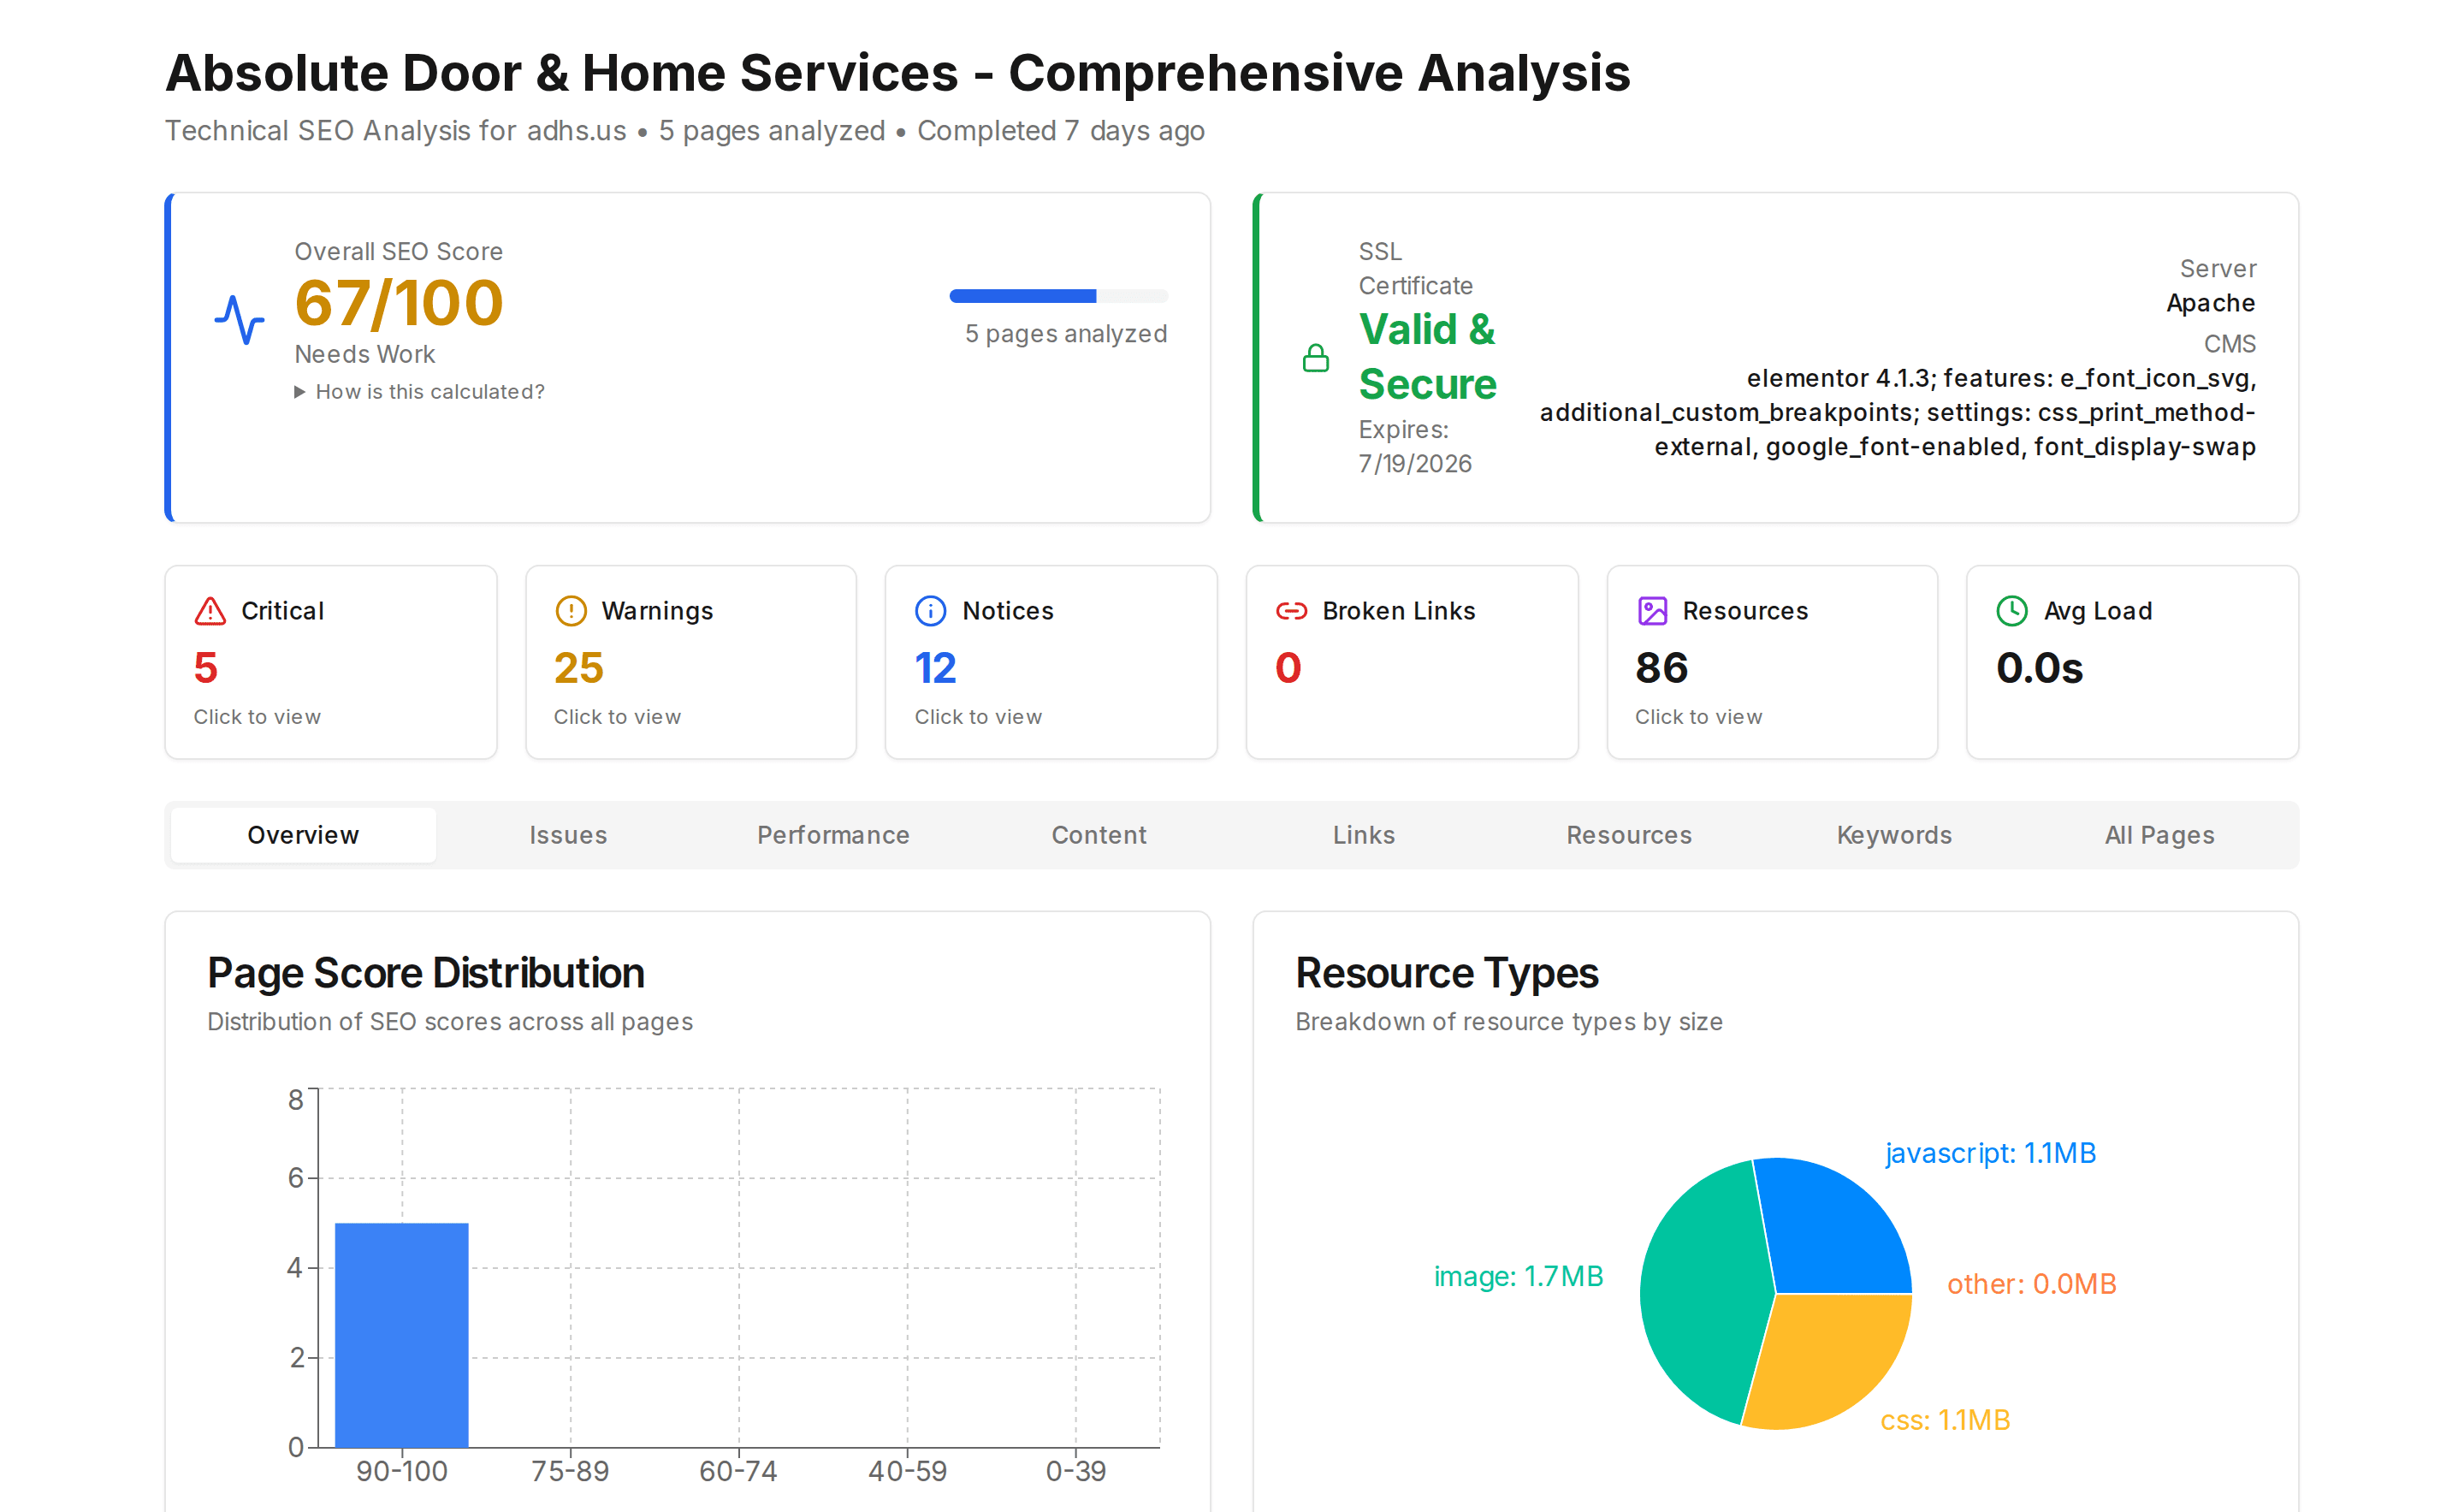Click the elementor CMS details text

click(x=1897, y=412)
